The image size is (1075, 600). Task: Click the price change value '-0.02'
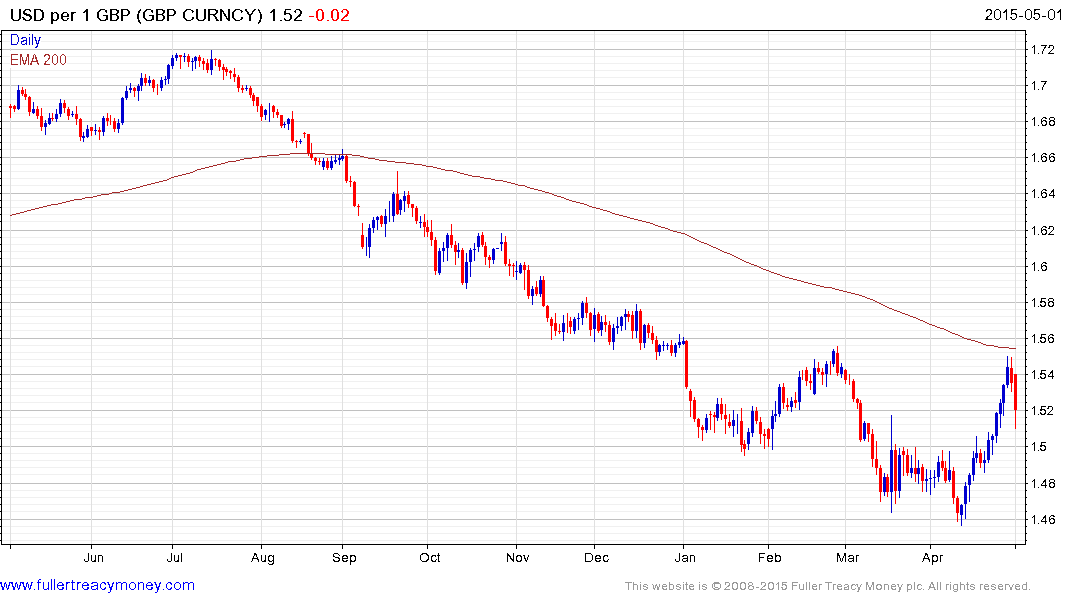coord(329,15)
